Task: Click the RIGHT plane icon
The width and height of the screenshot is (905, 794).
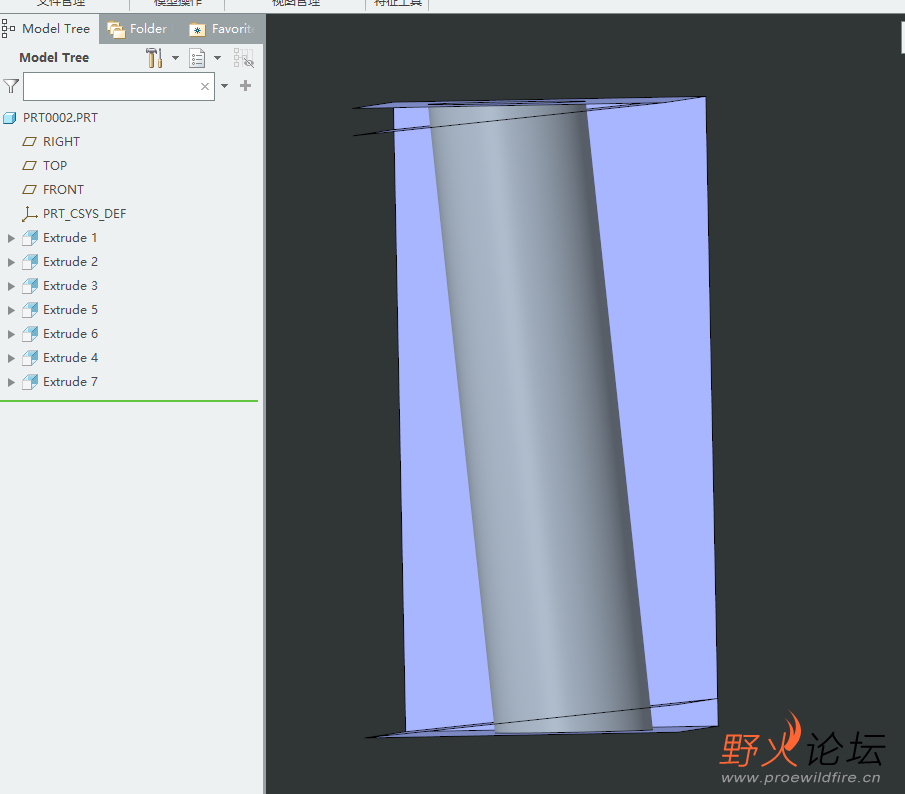Action: 29,142
